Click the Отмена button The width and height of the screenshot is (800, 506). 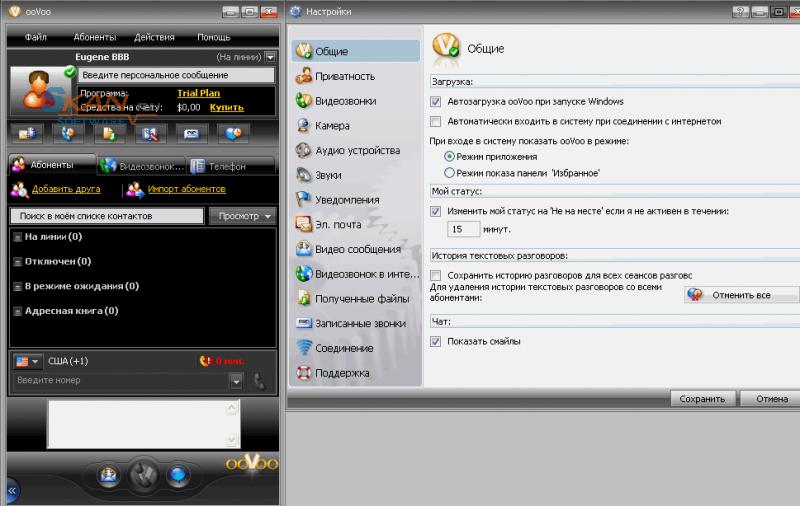(x=771, y=398)
